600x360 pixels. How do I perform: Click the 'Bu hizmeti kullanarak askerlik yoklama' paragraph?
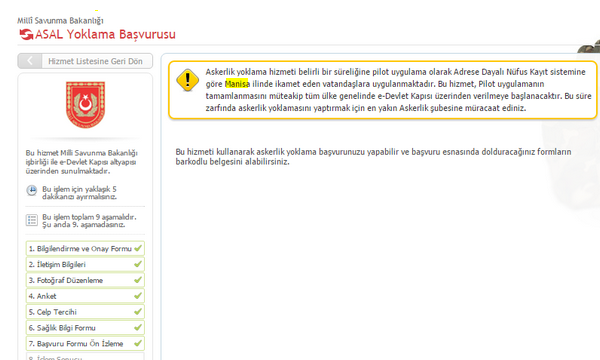click(373, 156)
